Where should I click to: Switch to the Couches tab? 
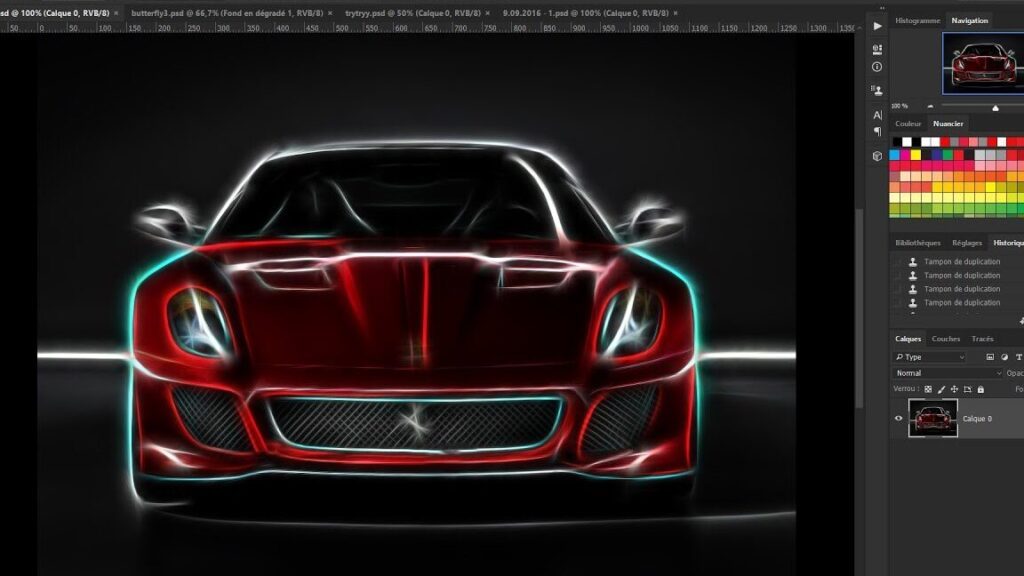click(x=946, y=339)
